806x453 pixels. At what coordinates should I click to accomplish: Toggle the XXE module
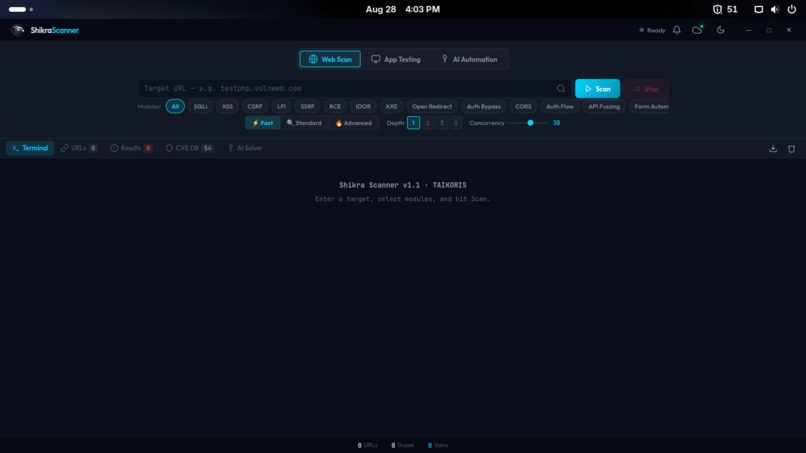point(391,106)
